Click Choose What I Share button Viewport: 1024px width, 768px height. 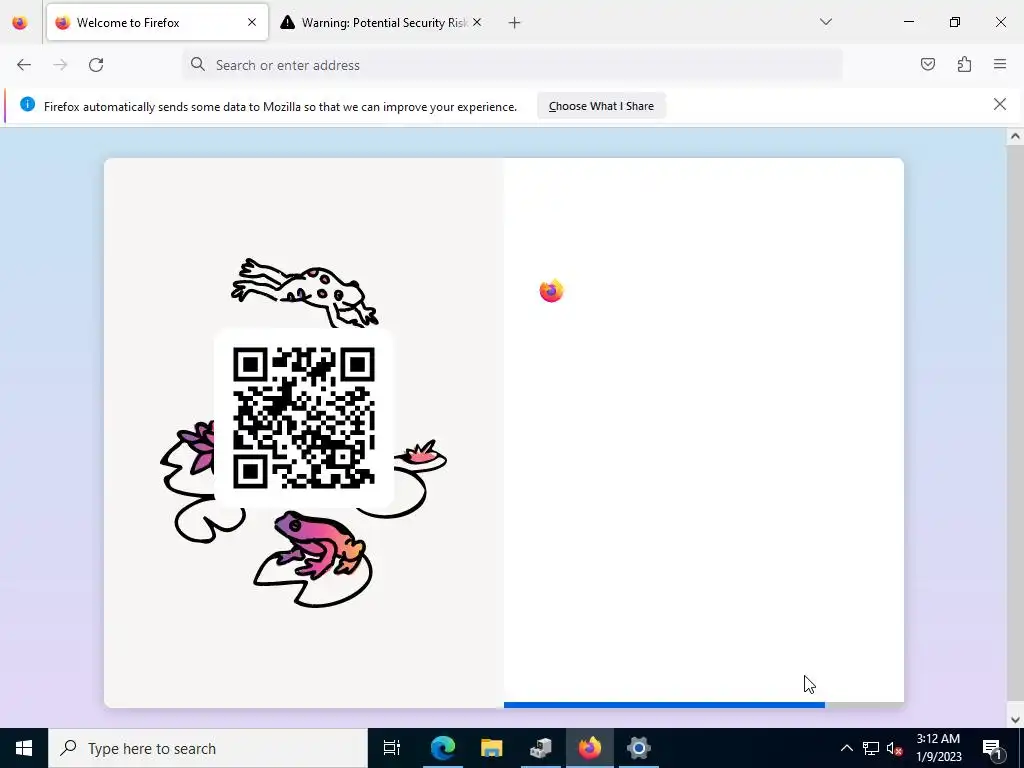coord(601,106)
